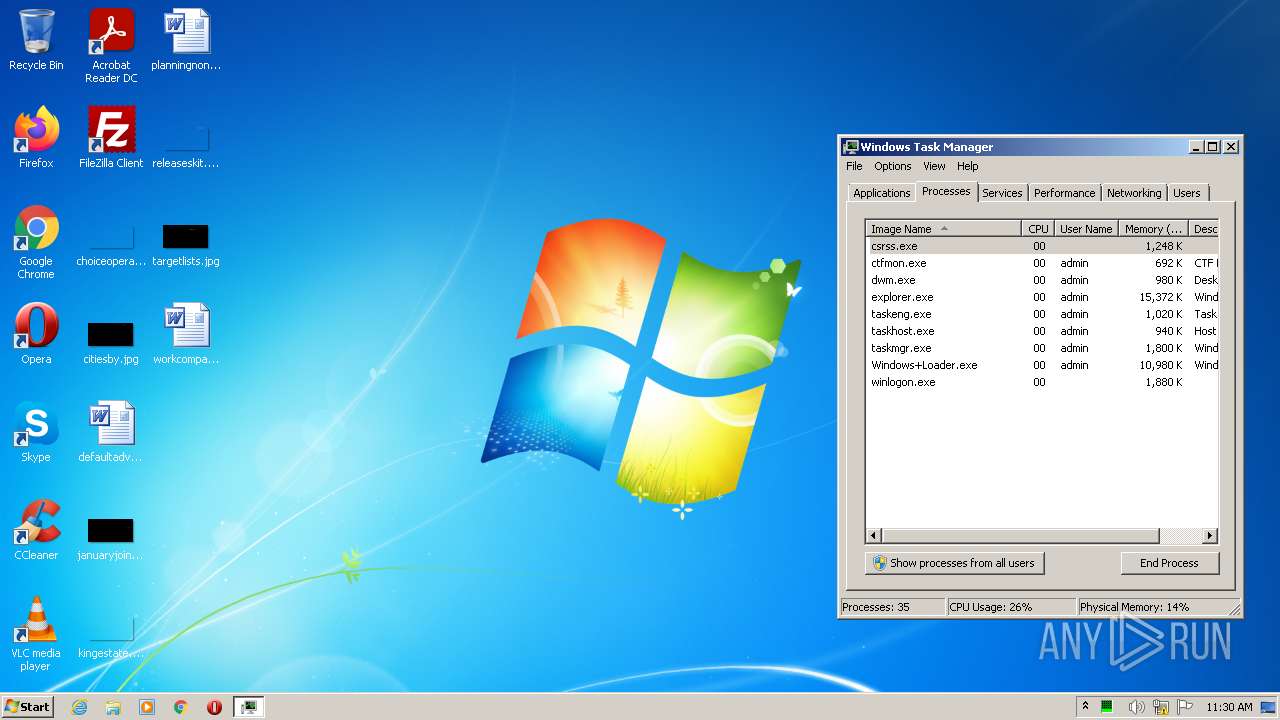Select the explorer.exe process row
This screenshot has width=1280, height=720.
(x=1042, y=297)
